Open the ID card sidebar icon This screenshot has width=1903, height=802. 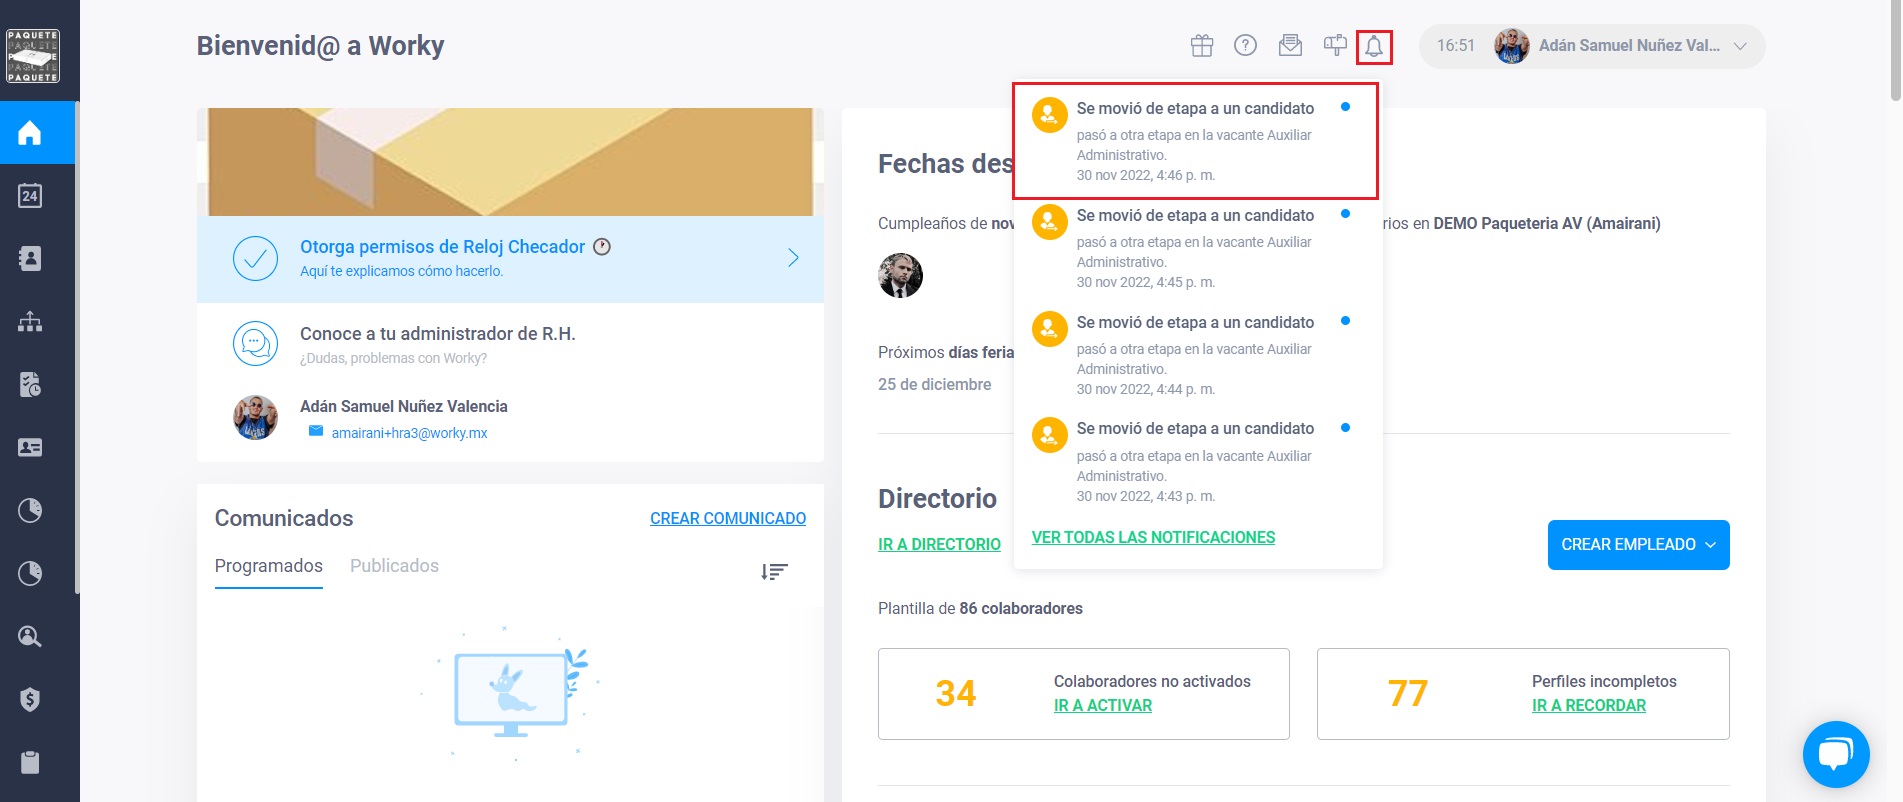click(x=30, y=448)
